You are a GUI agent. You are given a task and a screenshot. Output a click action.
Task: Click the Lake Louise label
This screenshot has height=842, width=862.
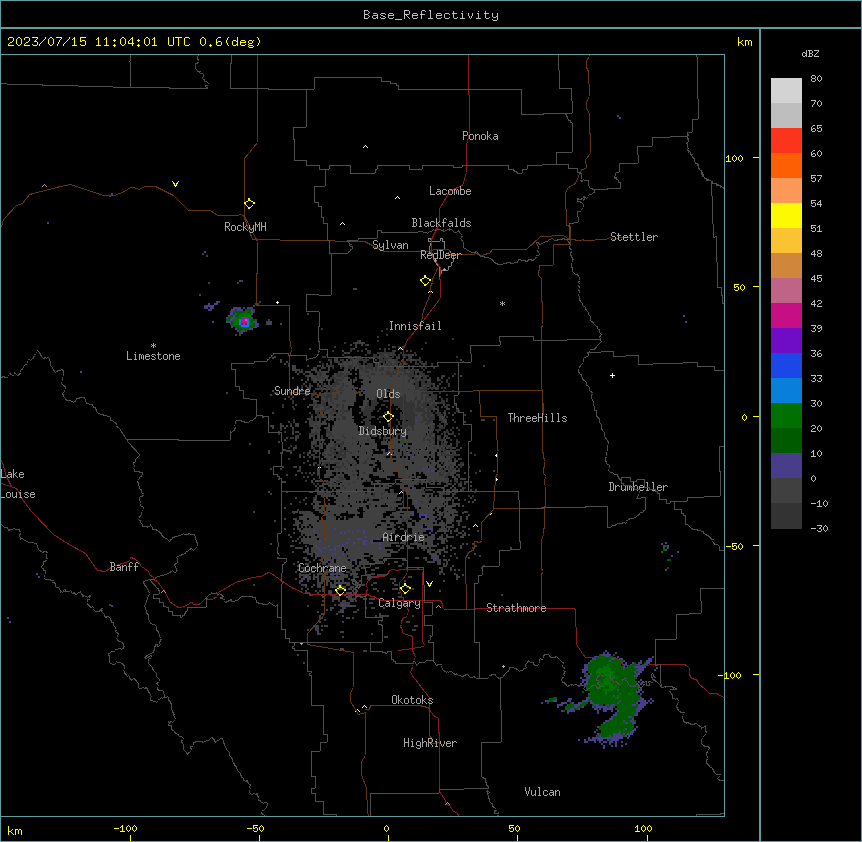point(17,484)
